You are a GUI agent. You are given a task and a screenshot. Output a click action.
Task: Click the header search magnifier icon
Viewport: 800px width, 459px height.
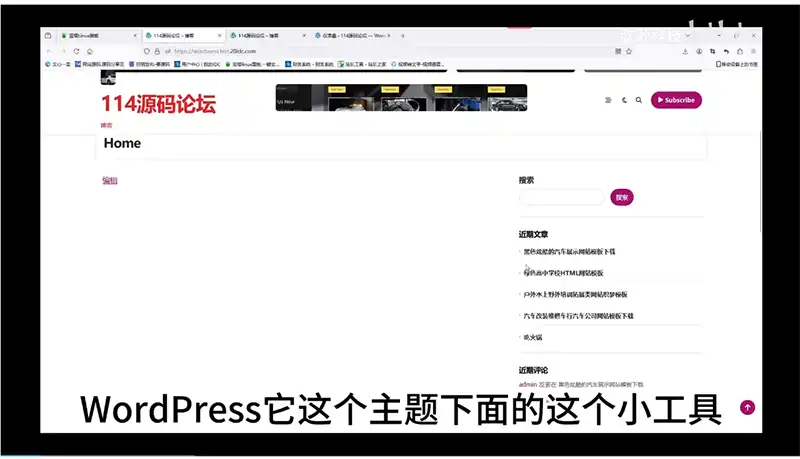[x=639, y=100]
